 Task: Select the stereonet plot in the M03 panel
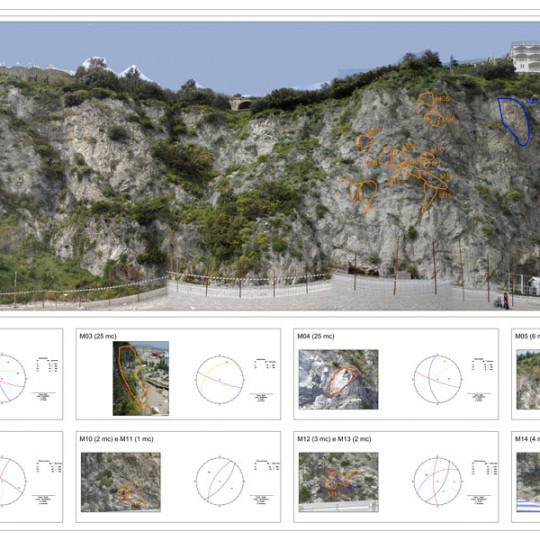[x=220, y=380]
